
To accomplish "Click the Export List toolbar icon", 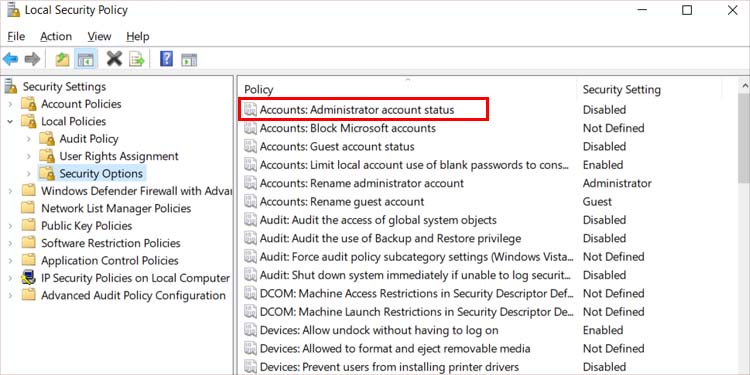I will (137, 59).
